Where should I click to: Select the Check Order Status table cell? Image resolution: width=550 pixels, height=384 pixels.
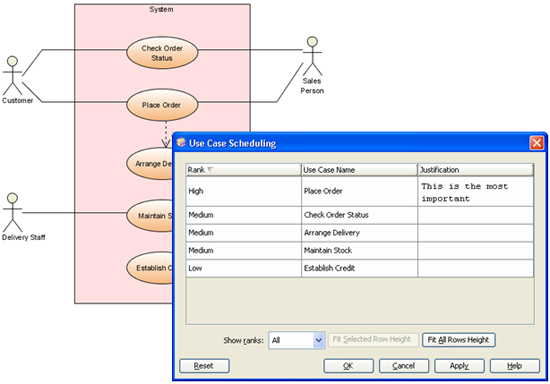coord(360,215)
